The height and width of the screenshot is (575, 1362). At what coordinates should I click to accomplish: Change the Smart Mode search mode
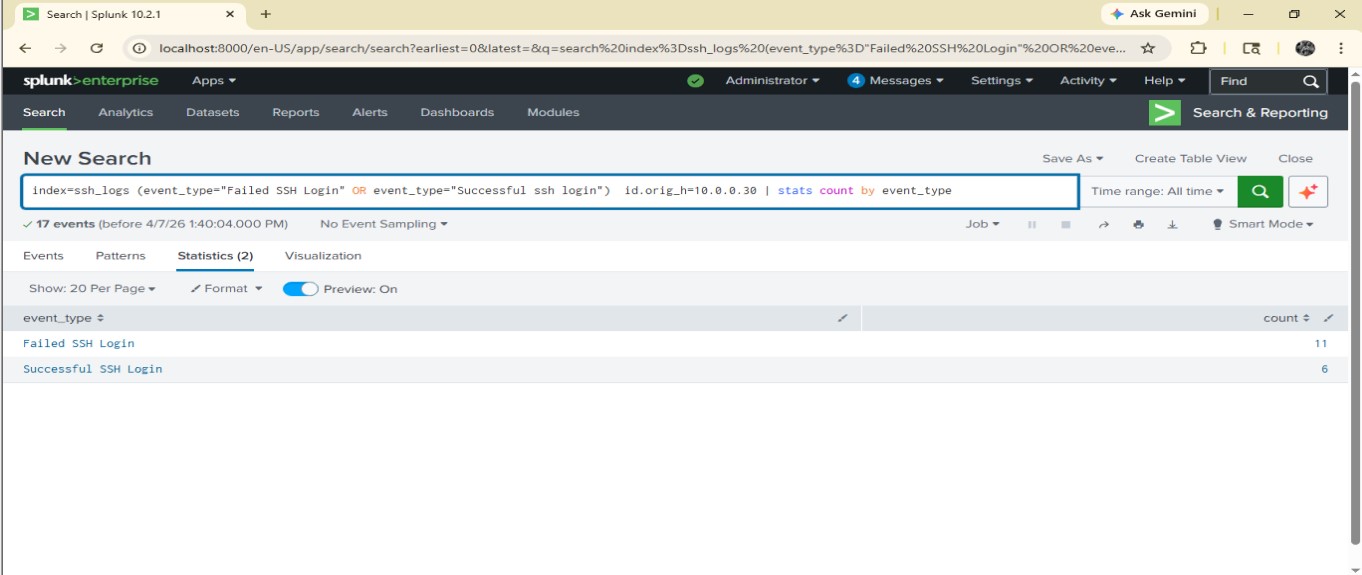[x=1263, y=225]
